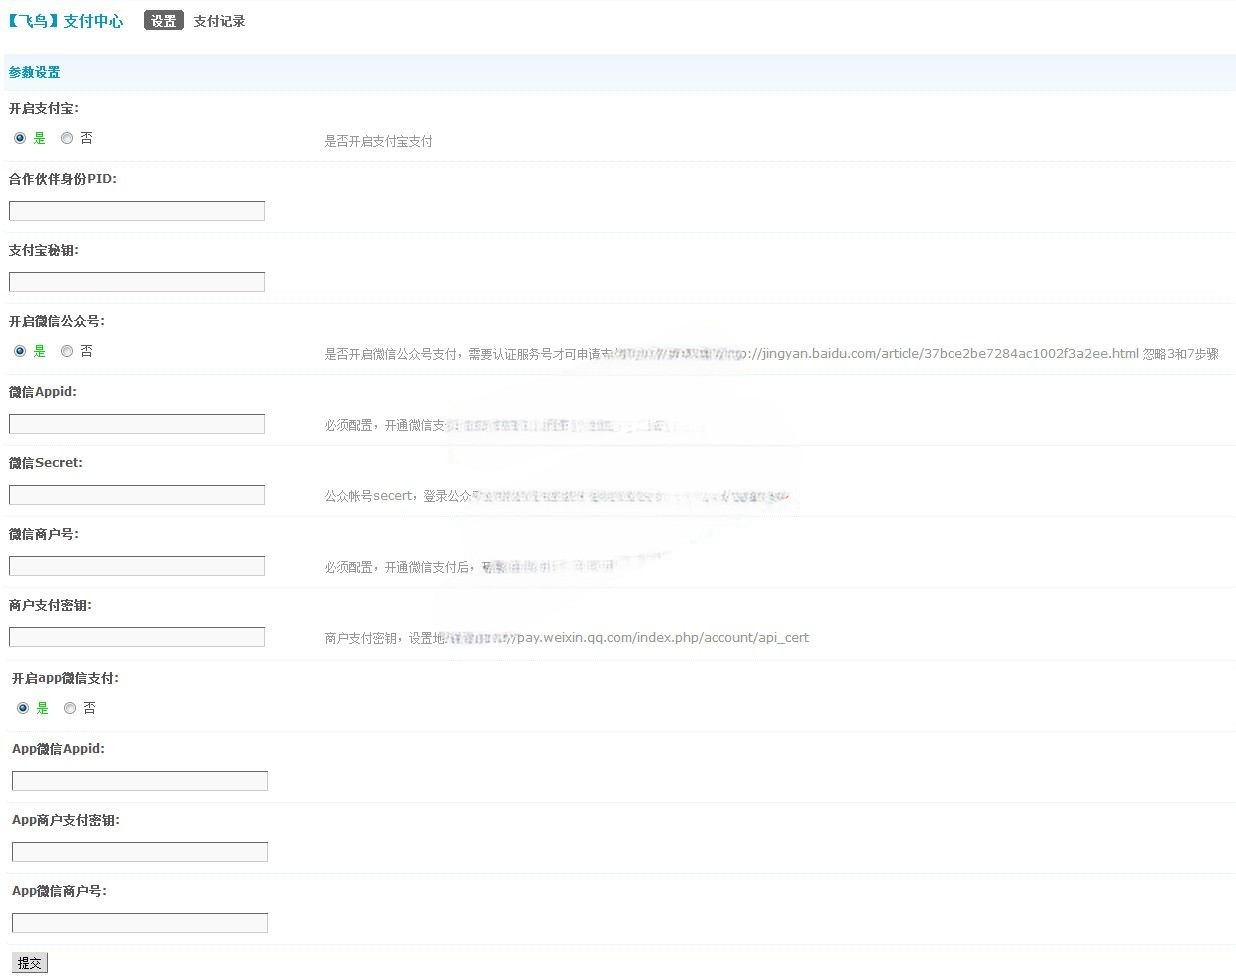
Task: Switch to the 支付记录 tab
Action: pos(219,21)
